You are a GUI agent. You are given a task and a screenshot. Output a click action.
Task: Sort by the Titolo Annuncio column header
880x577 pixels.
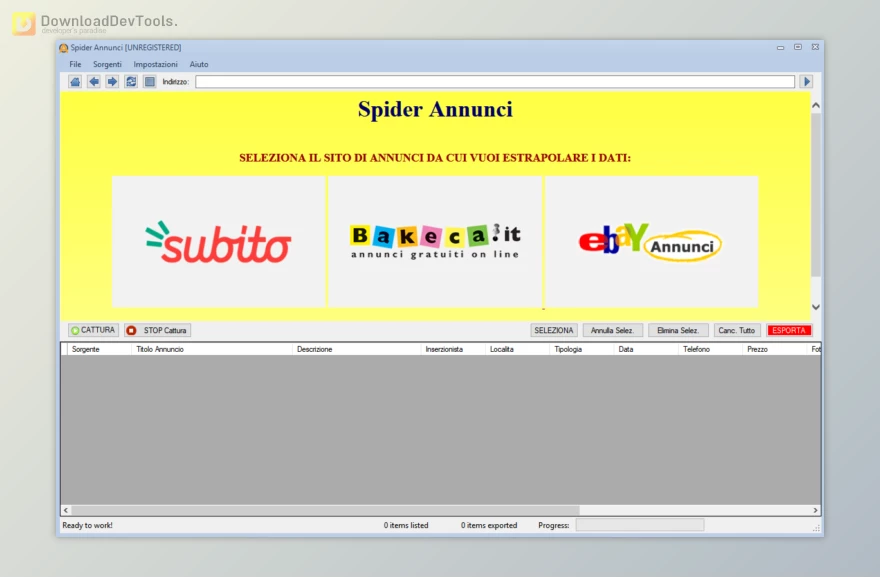click(212, 349)
